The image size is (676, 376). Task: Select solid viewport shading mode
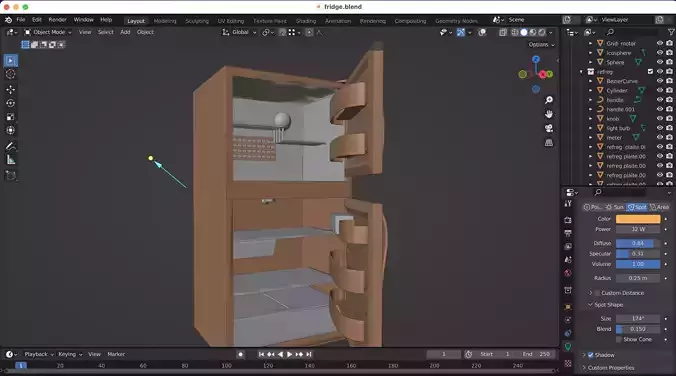coord(524,32)
